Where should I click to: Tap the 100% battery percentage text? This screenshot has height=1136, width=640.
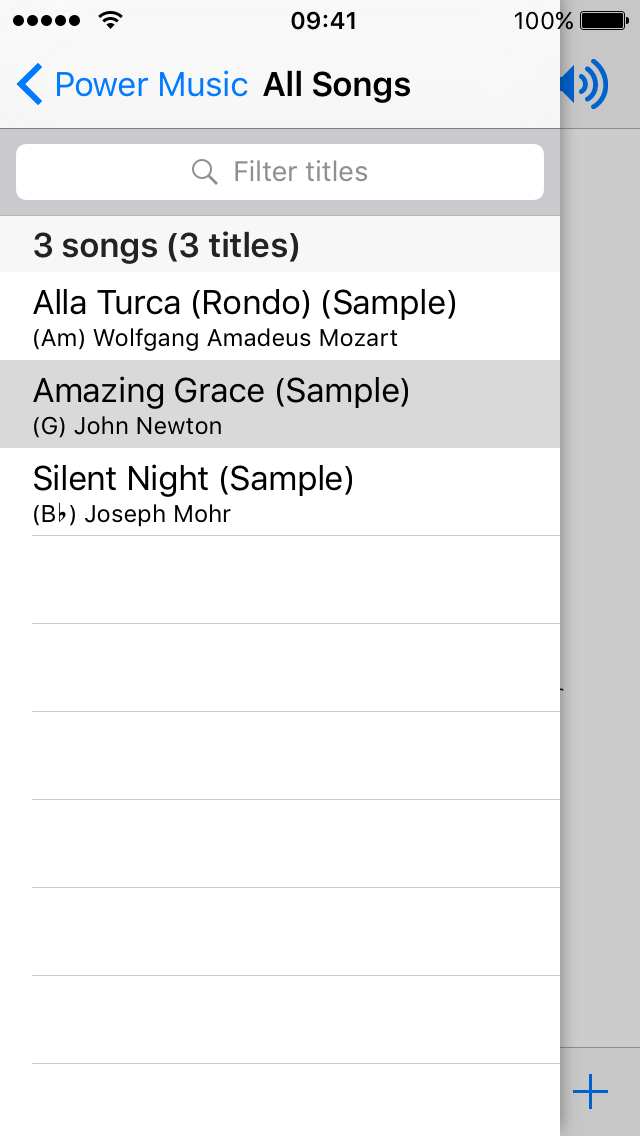543,20
